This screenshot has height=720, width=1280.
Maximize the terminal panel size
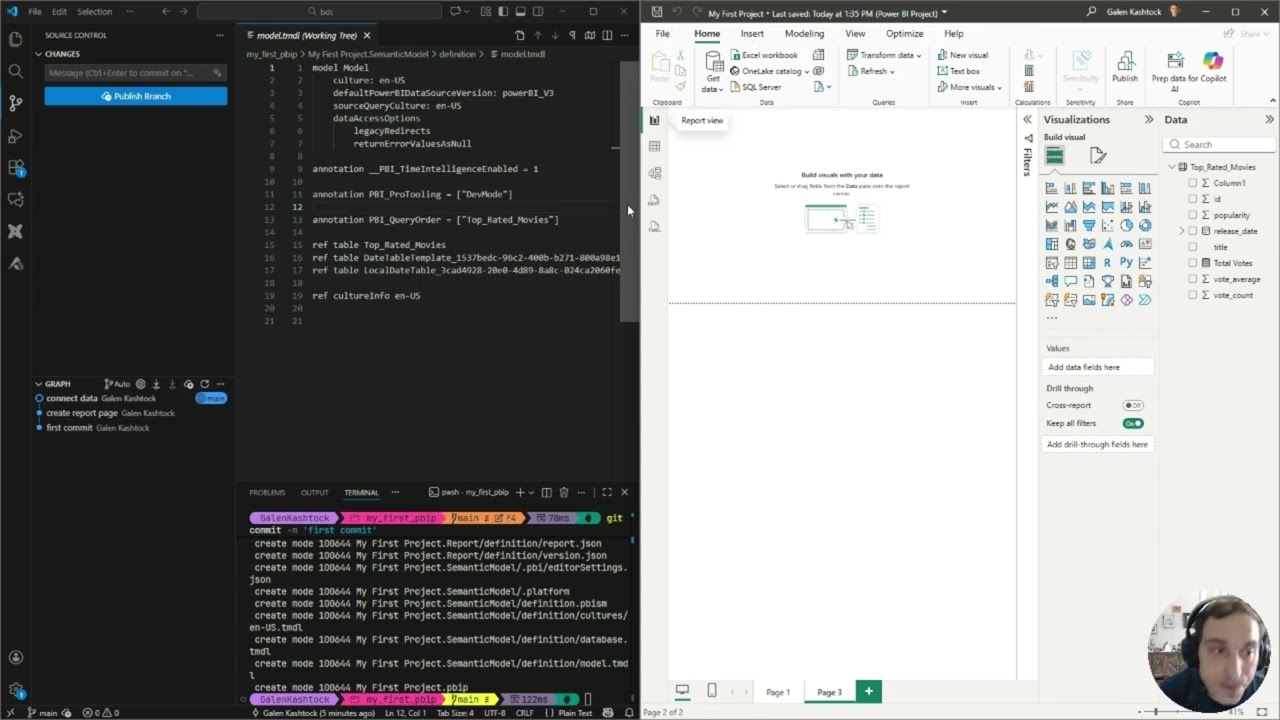(x=606, y=492)
